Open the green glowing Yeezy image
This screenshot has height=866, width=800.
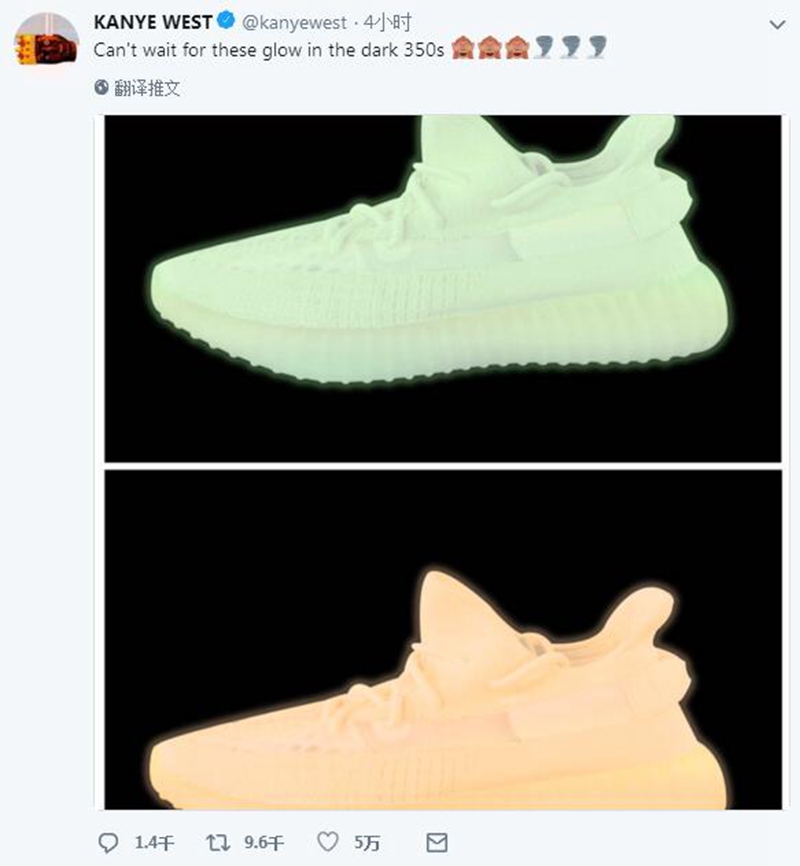(443, 288)
